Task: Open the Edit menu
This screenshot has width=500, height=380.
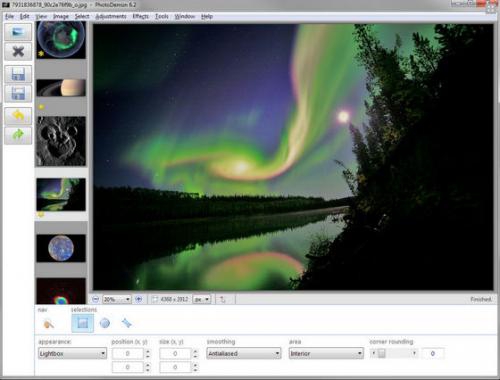Action: click(x=25, y=16)
